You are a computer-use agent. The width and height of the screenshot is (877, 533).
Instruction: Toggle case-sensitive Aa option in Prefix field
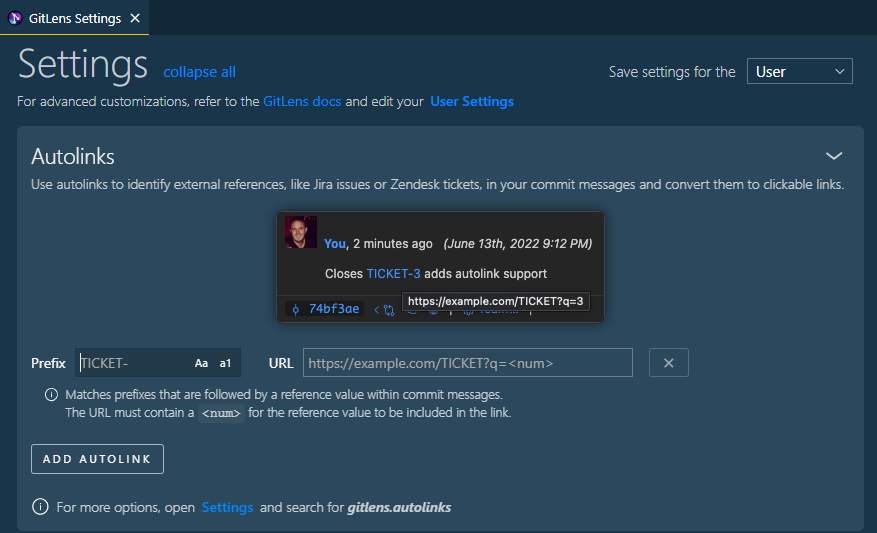201,363
